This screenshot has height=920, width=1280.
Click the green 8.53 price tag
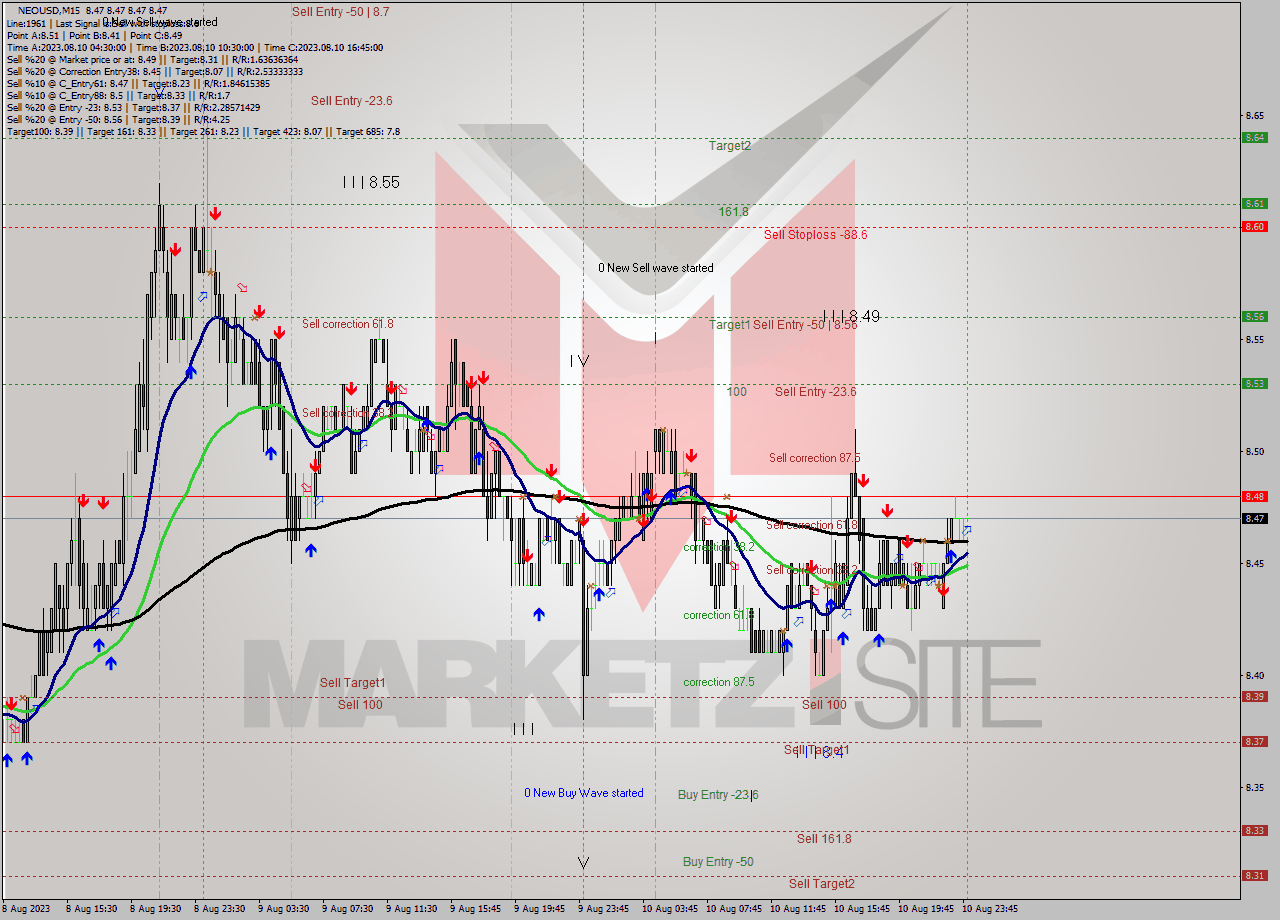(1254, 384)
